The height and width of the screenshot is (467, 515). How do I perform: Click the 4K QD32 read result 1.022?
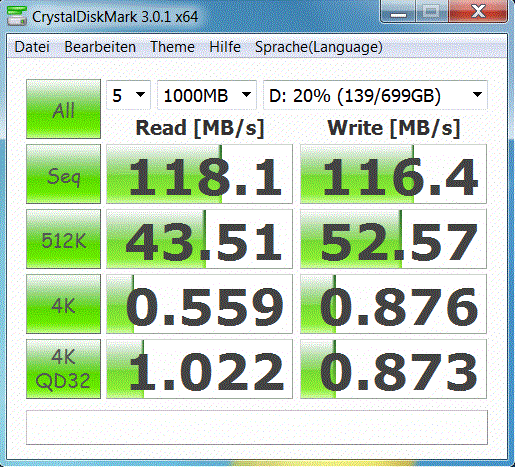[199, 369]
